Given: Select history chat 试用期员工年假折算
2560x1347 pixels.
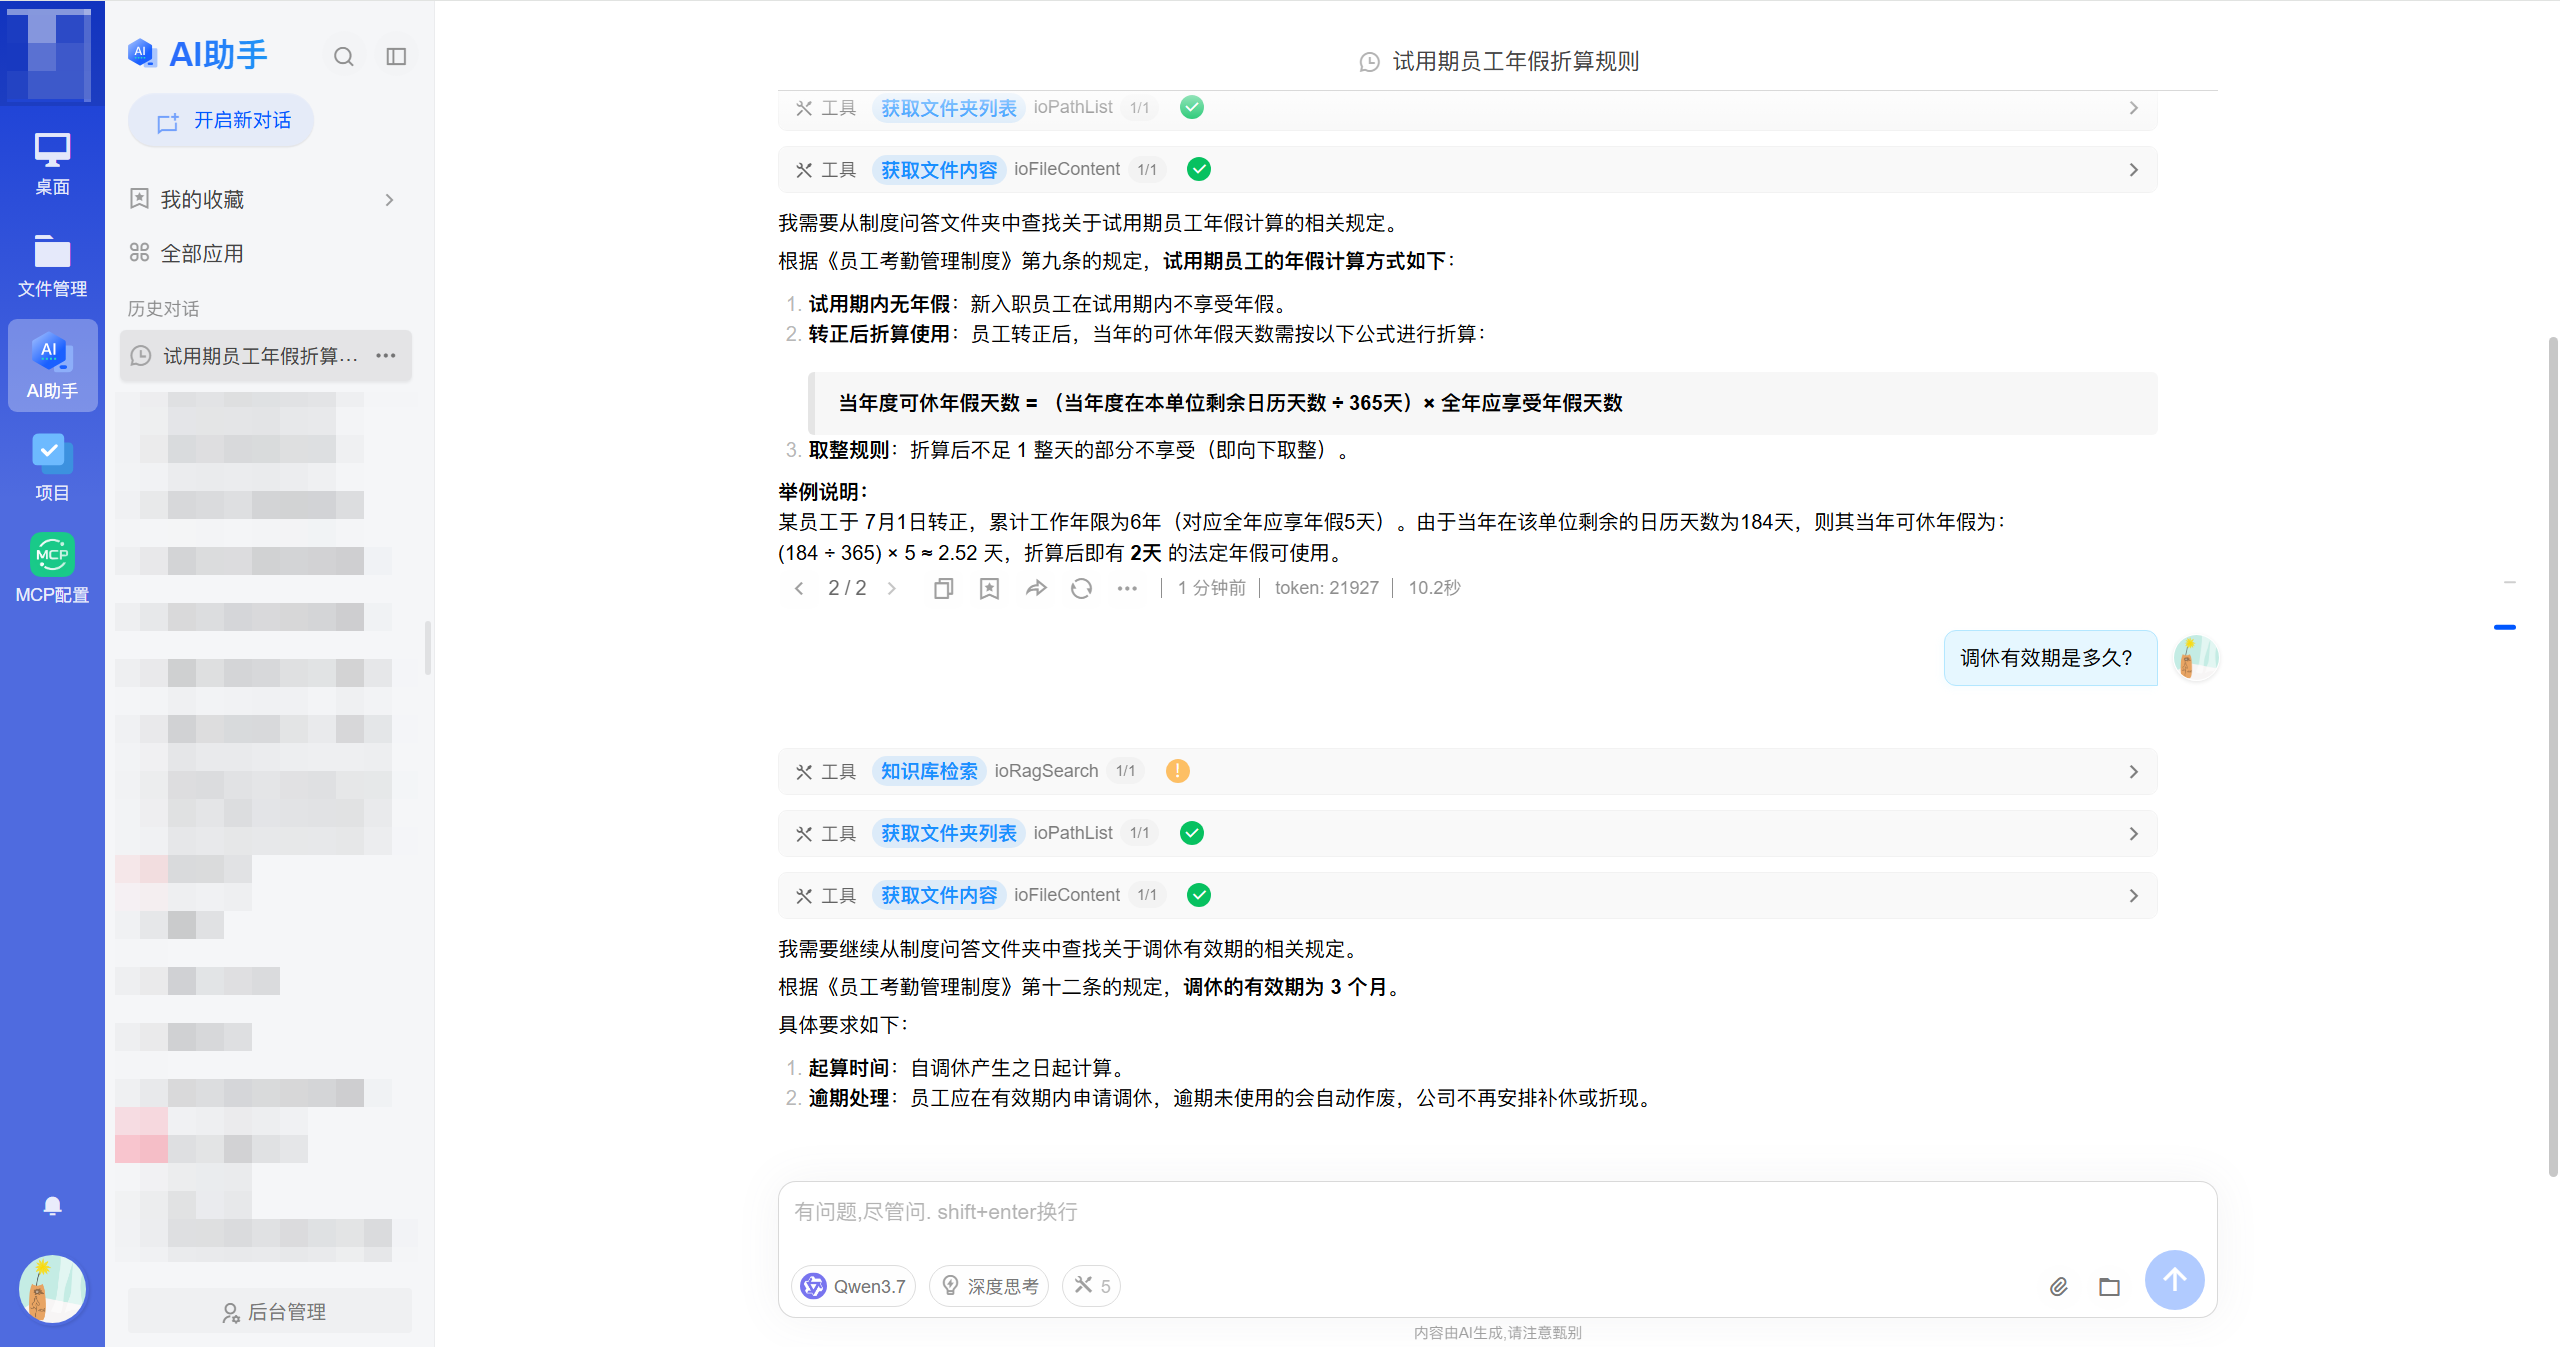Looking at the screenshot, I should coord(265,356).
